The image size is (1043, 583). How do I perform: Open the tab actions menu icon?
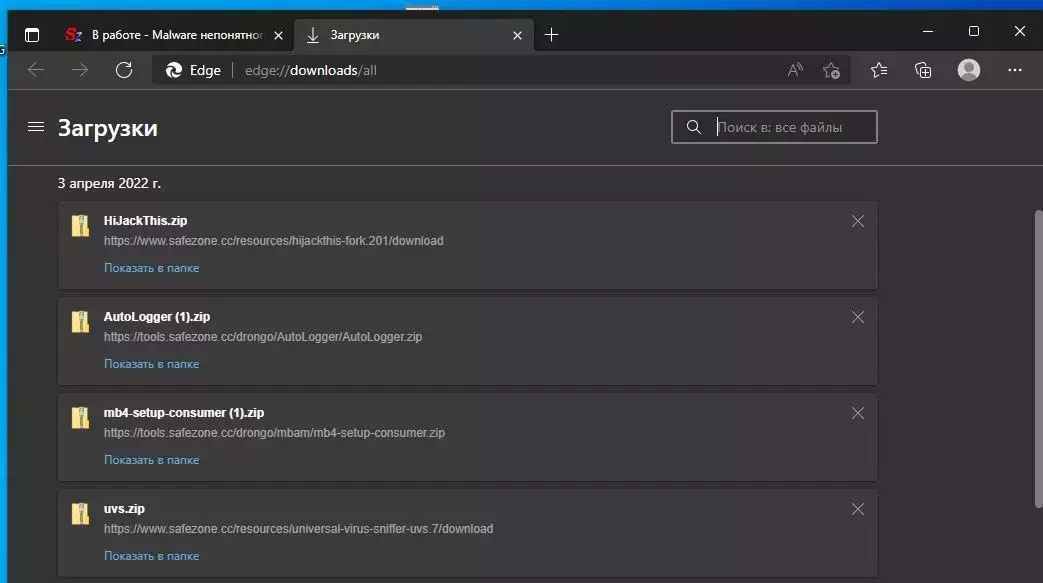coord(32,35)
